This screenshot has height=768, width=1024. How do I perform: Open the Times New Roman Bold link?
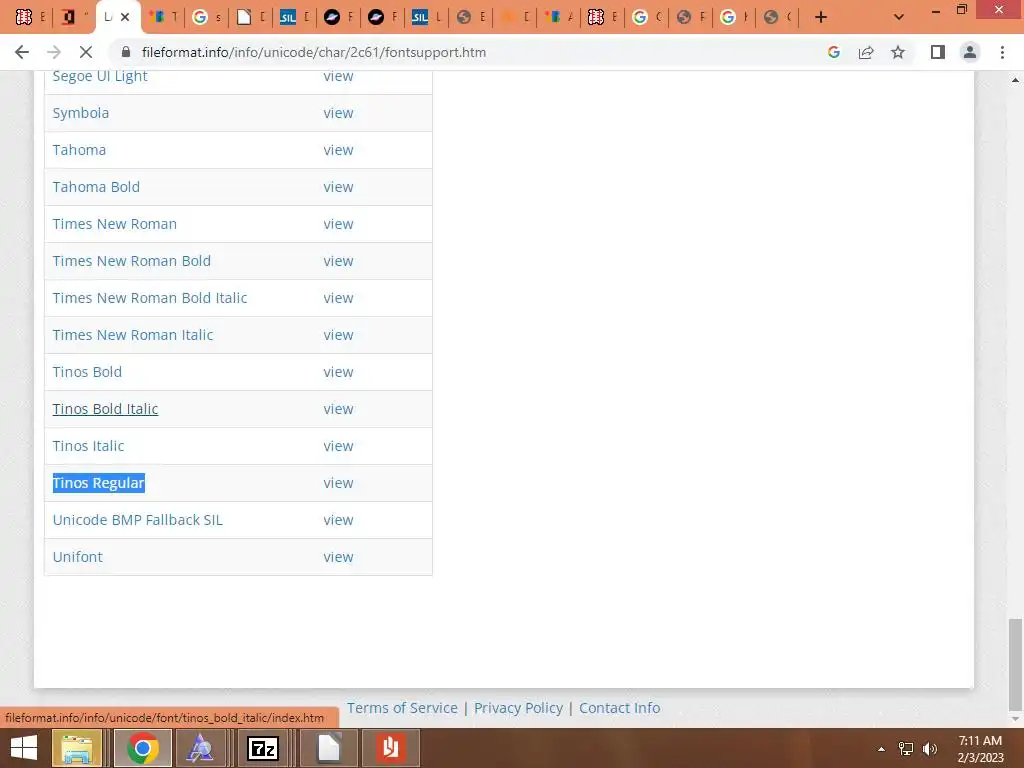pyautogui.click(x=132, y=261)
